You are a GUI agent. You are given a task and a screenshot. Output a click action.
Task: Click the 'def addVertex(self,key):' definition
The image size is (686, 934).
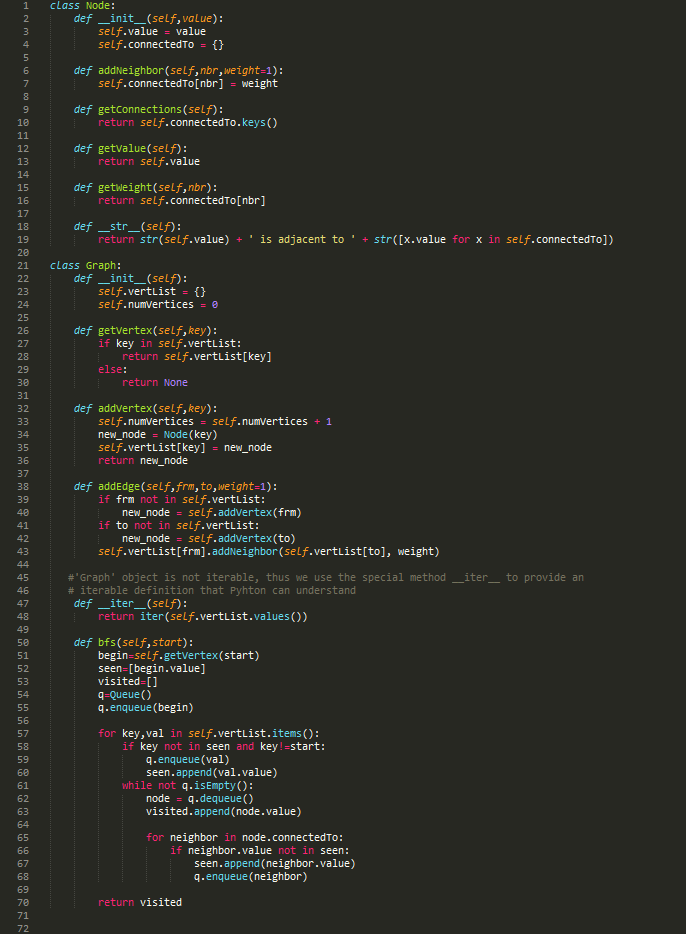[146, 409]
